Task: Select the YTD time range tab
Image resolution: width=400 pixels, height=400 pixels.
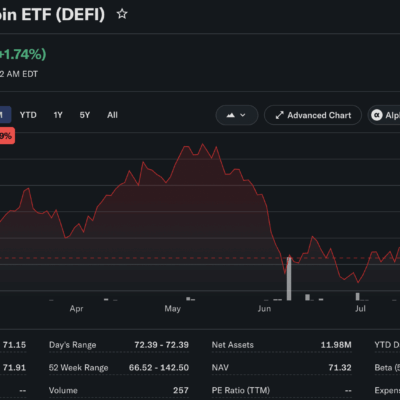Action: 28,115
